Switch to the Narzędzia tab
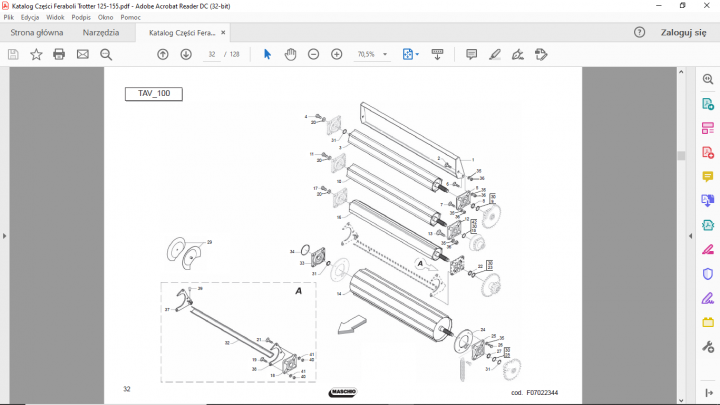The height and width of the screenshot is (405, 720). tap(100, 33)
